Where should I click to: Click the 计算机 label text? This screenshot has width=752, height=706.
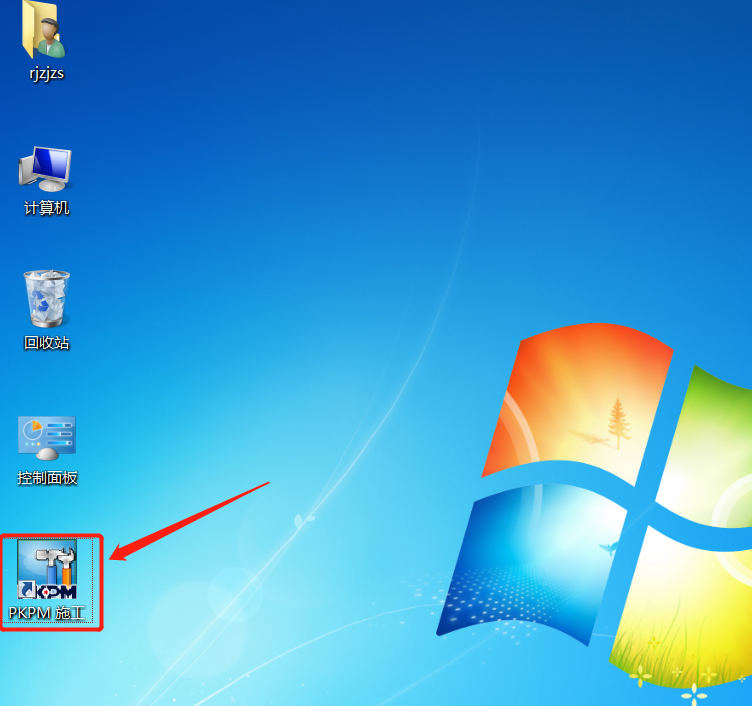[47, 208]
